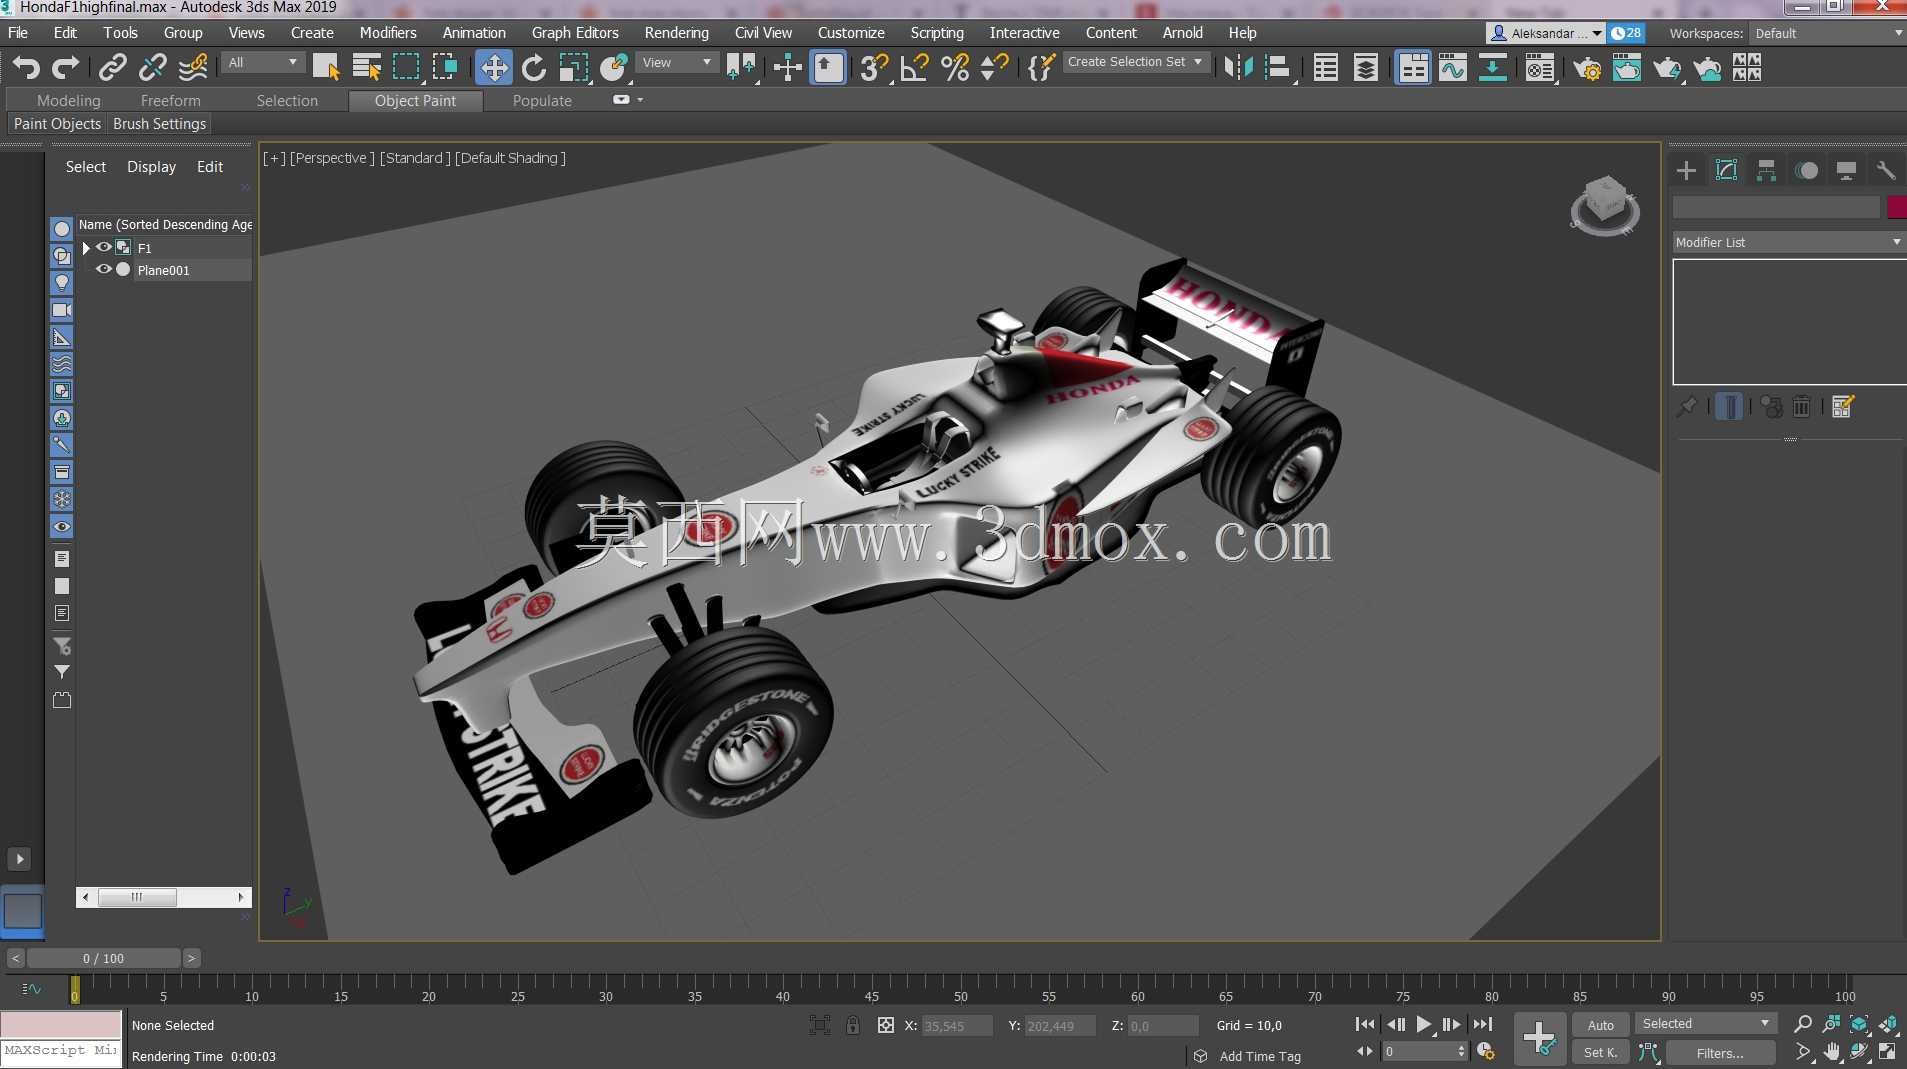Click the ViewCube in the viewport
This screenshot has width=1907, height=1069.
[x=1605, y=205]
